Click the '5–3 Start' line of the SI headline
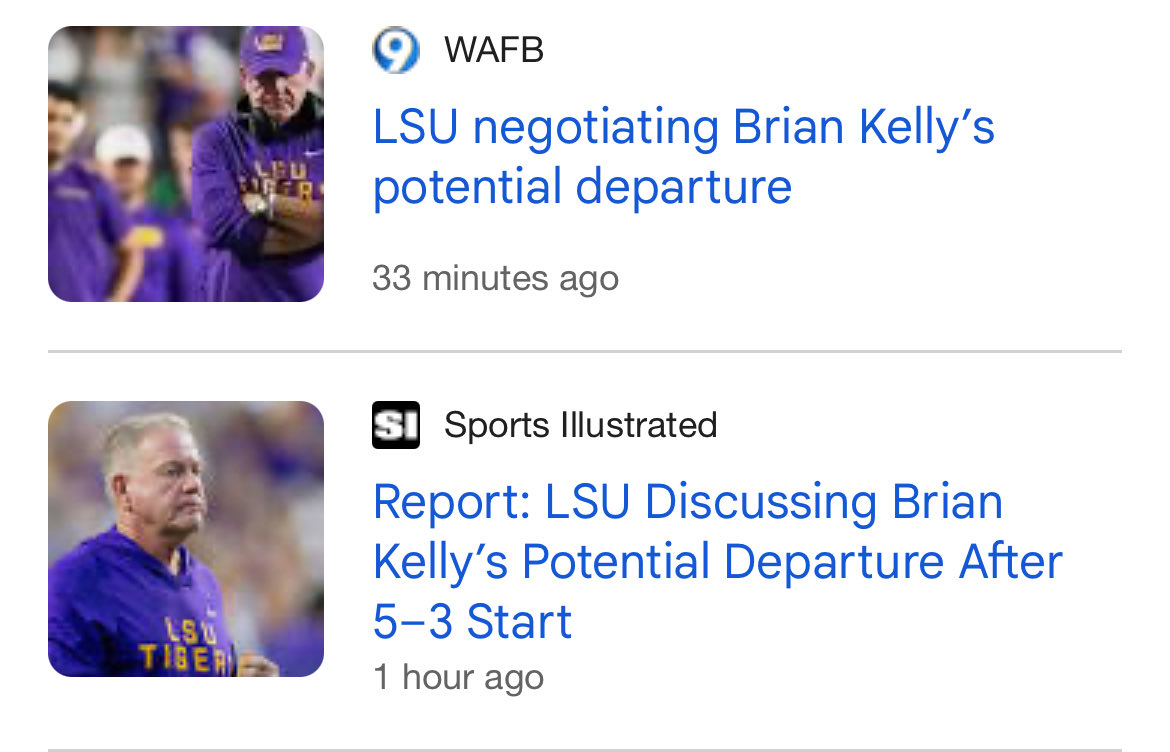Image resolution: width=1170 pixels, height=752 pixels. (472, 621)
